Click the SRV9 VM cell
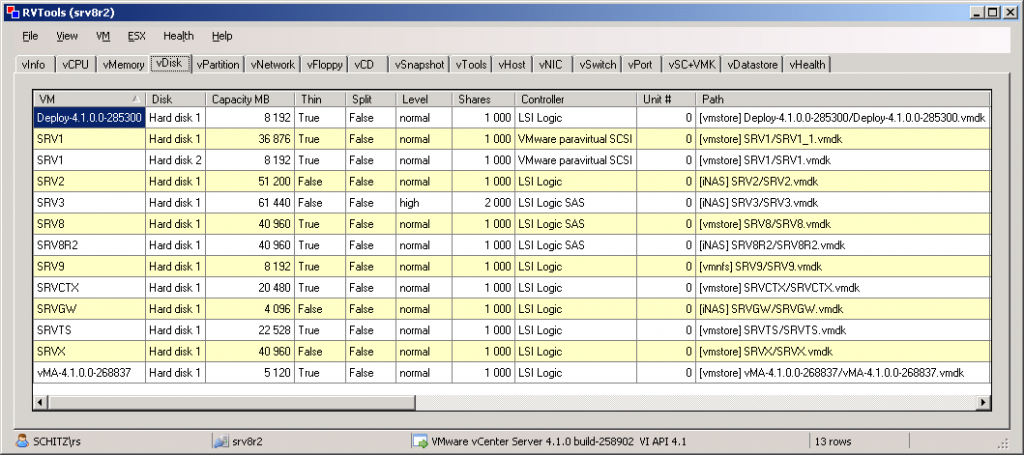Screen dimensions: 1024x455 click(x=89, y=266)
